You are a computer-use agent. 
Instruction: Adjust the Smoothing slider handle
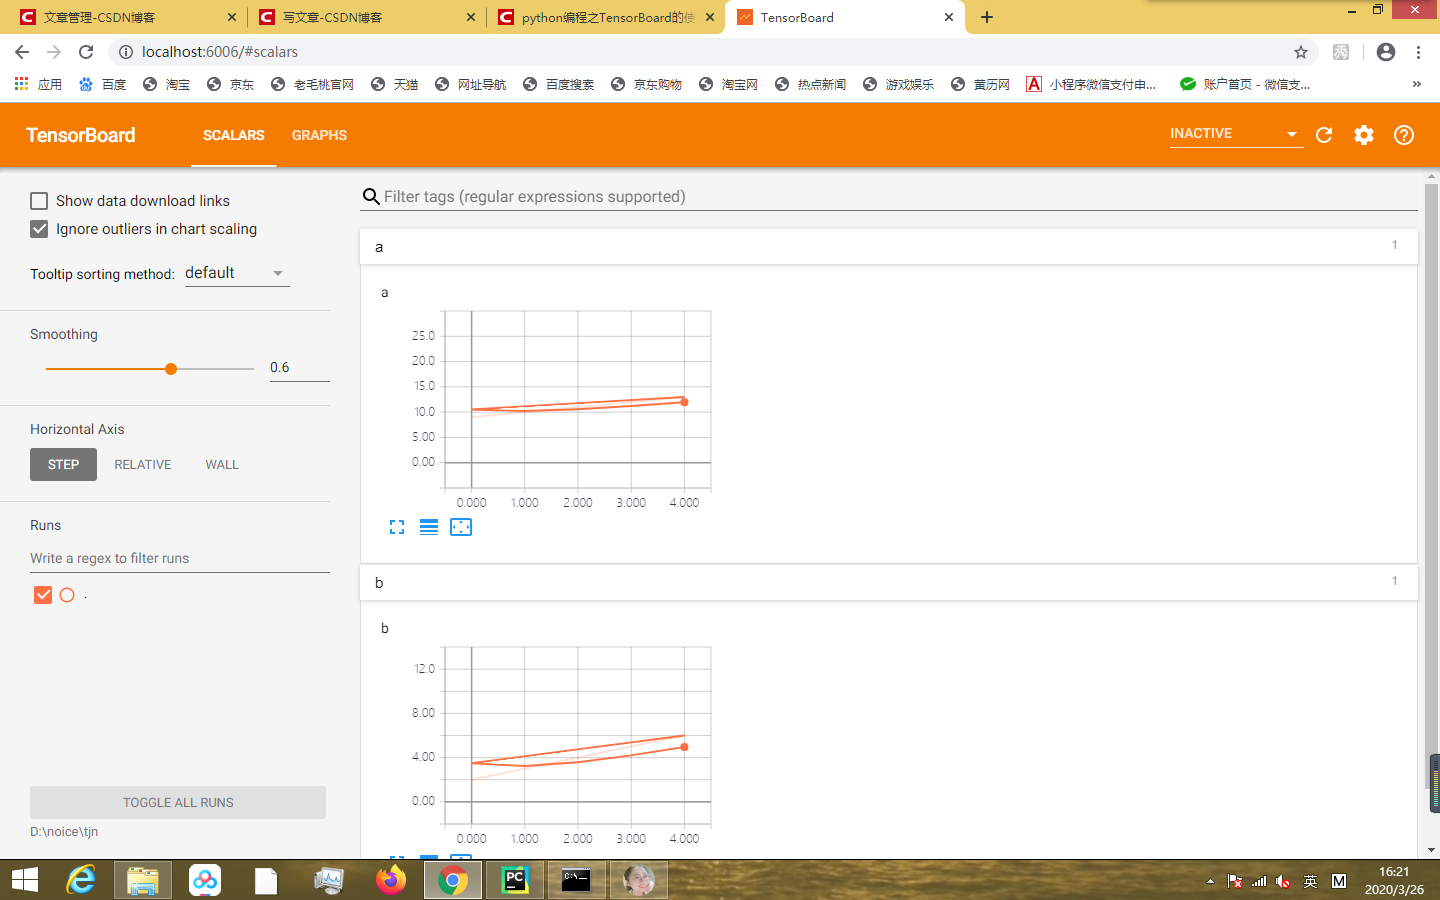[171, 369]
